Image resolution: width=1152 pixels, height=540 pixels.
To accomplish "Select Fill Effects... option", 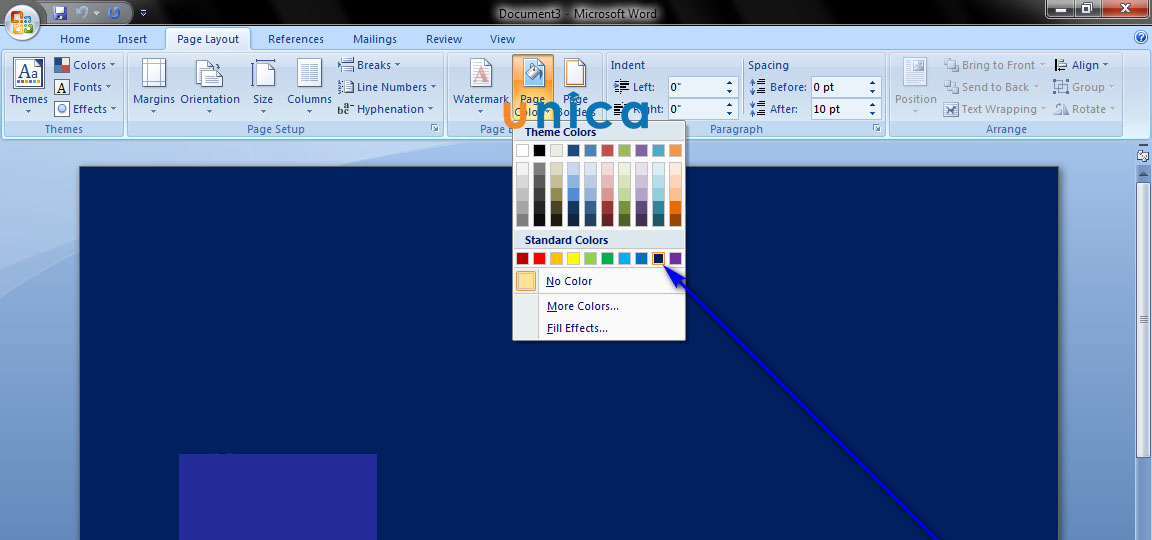I will (x=577, y=328).
